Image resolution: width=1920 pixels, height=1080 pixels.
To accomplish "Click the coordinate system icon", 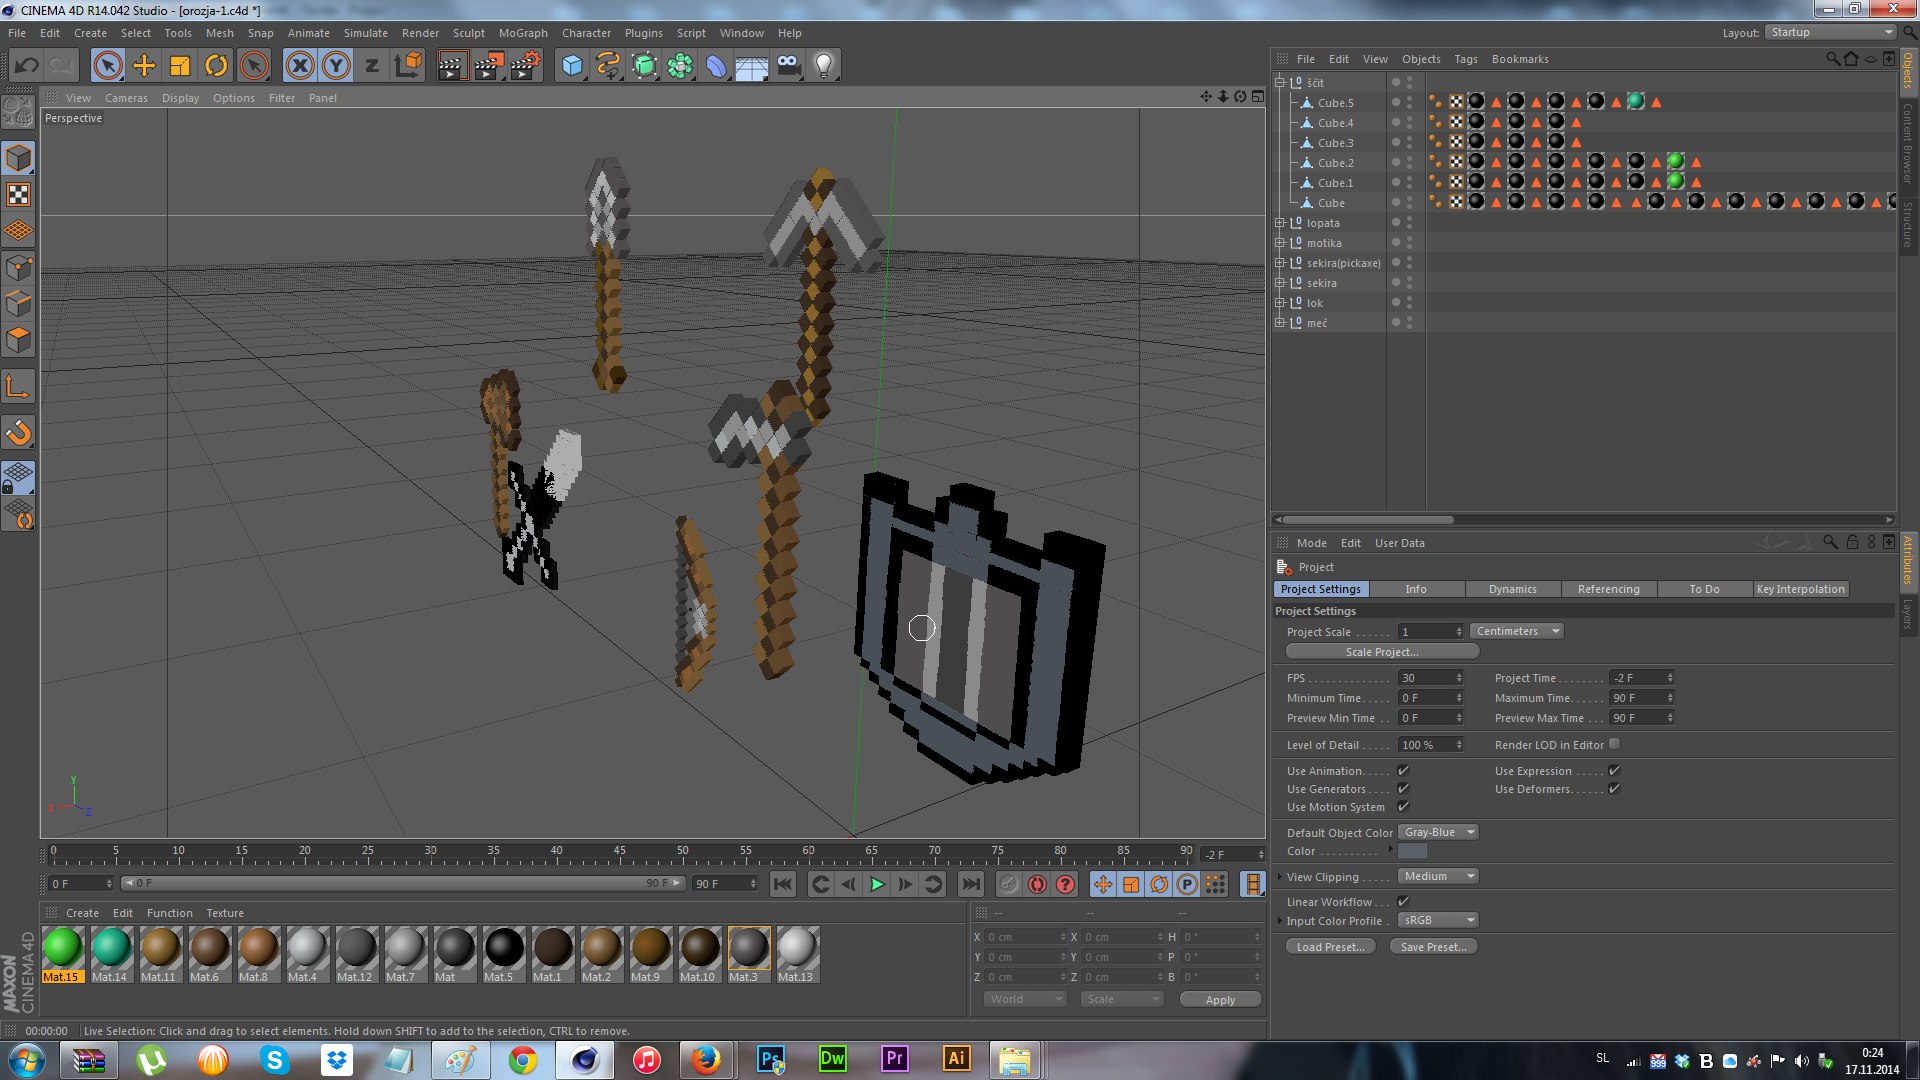I will click(x=408, y=66).
